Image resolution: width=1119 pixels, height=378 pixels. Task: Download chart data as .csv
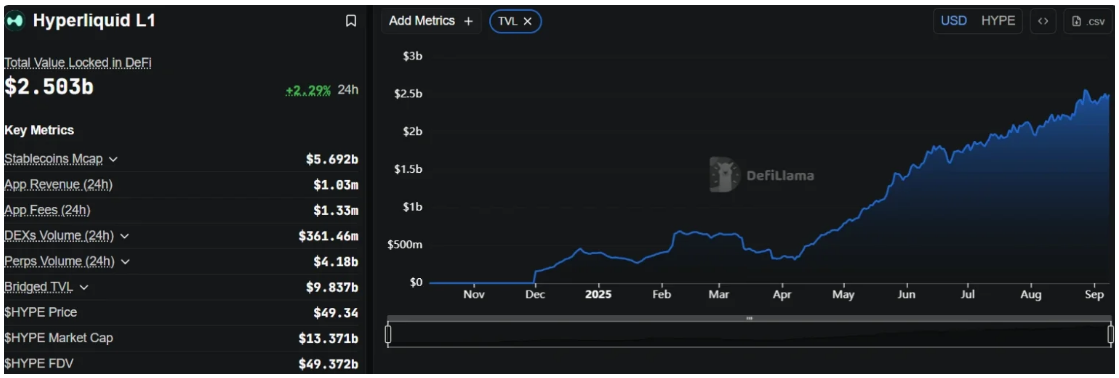[1088, 21]
